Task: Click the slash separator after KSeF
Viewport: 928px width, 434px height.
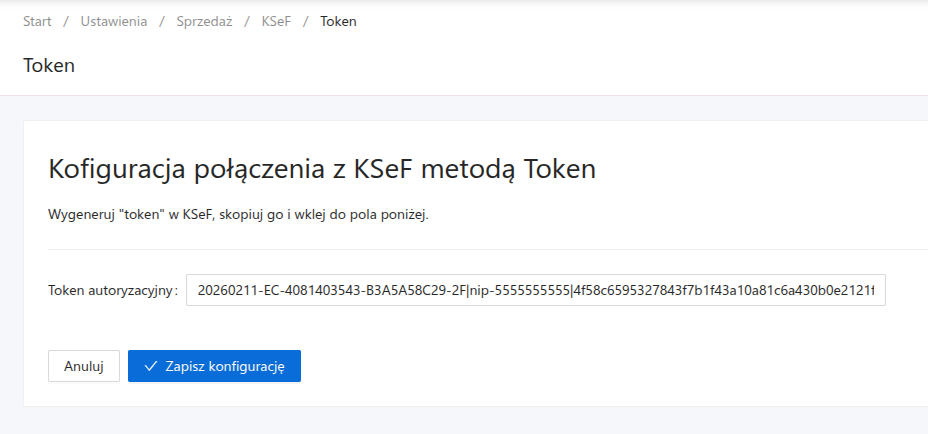Action: coord(306,21)
